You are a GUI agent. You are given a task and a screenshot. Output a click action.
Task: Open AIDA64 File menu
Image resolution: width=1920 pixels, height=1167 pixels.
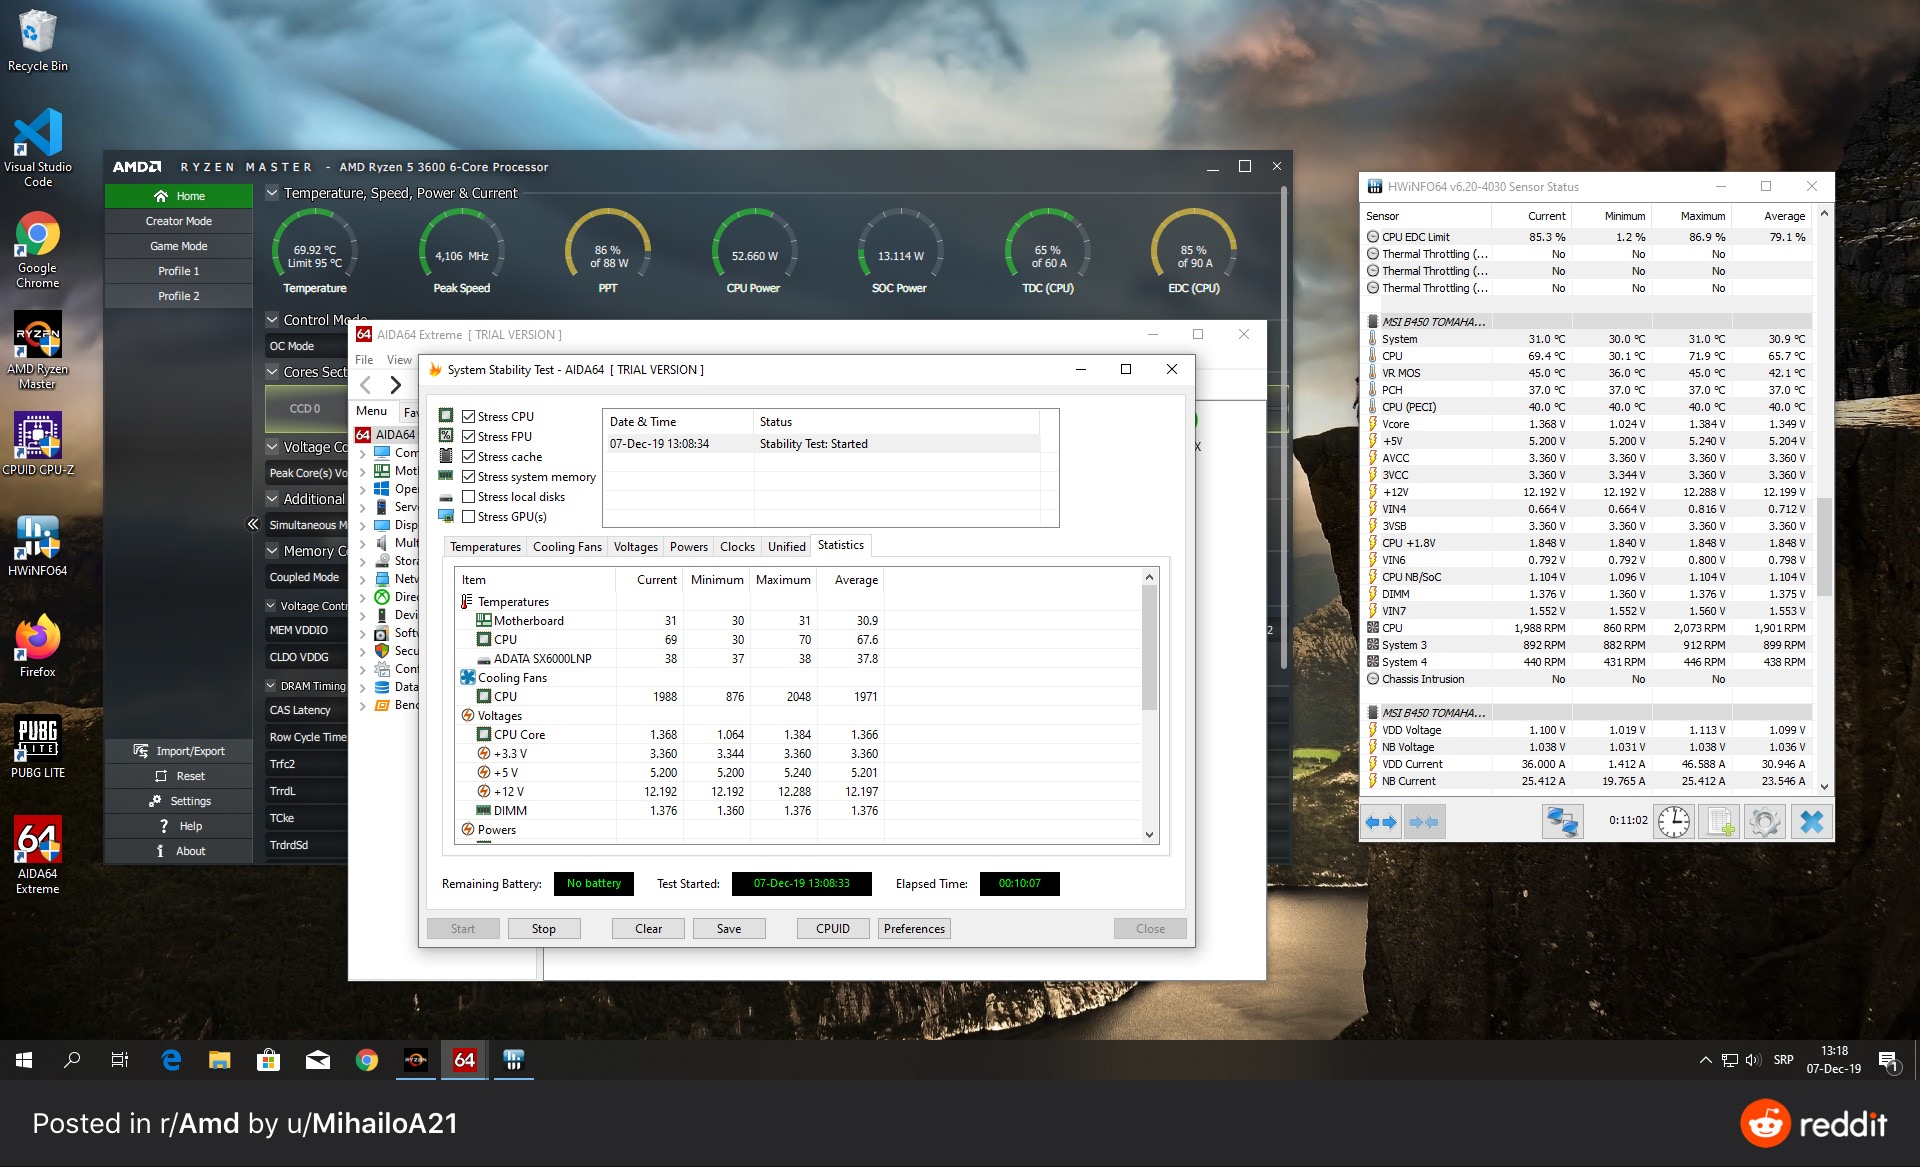click(364, 360)
